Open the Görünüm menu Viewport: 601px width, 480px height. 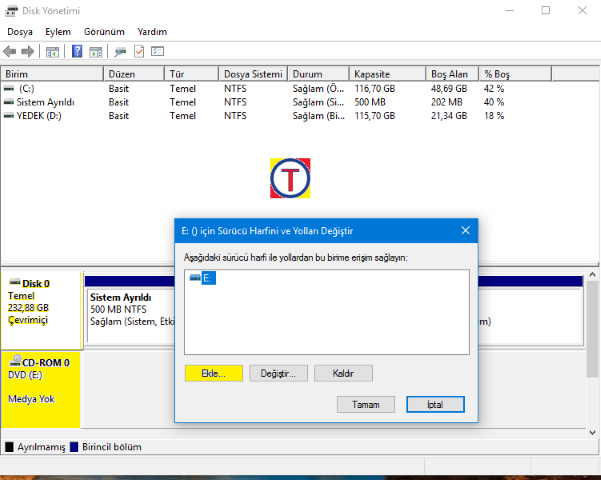(x=104, y=32)
